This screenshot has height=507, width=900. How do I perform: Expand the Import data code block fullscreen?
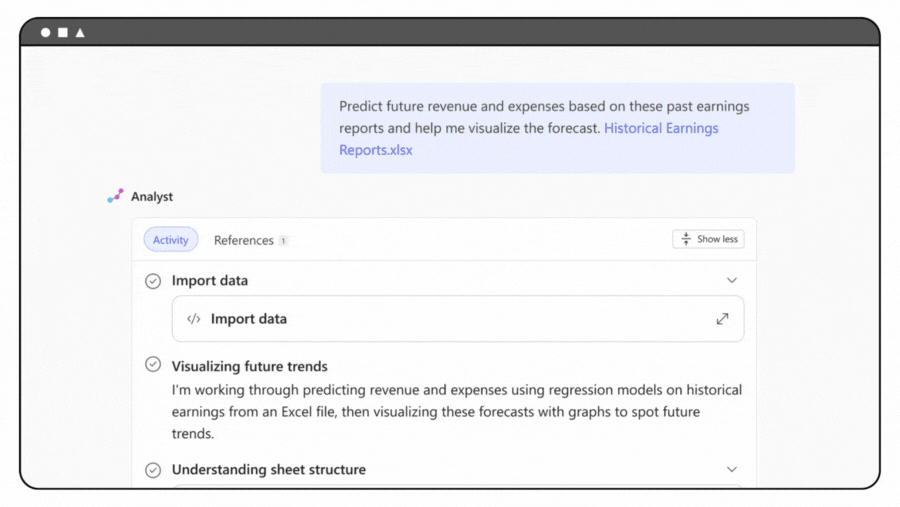[x=722, y=319]
